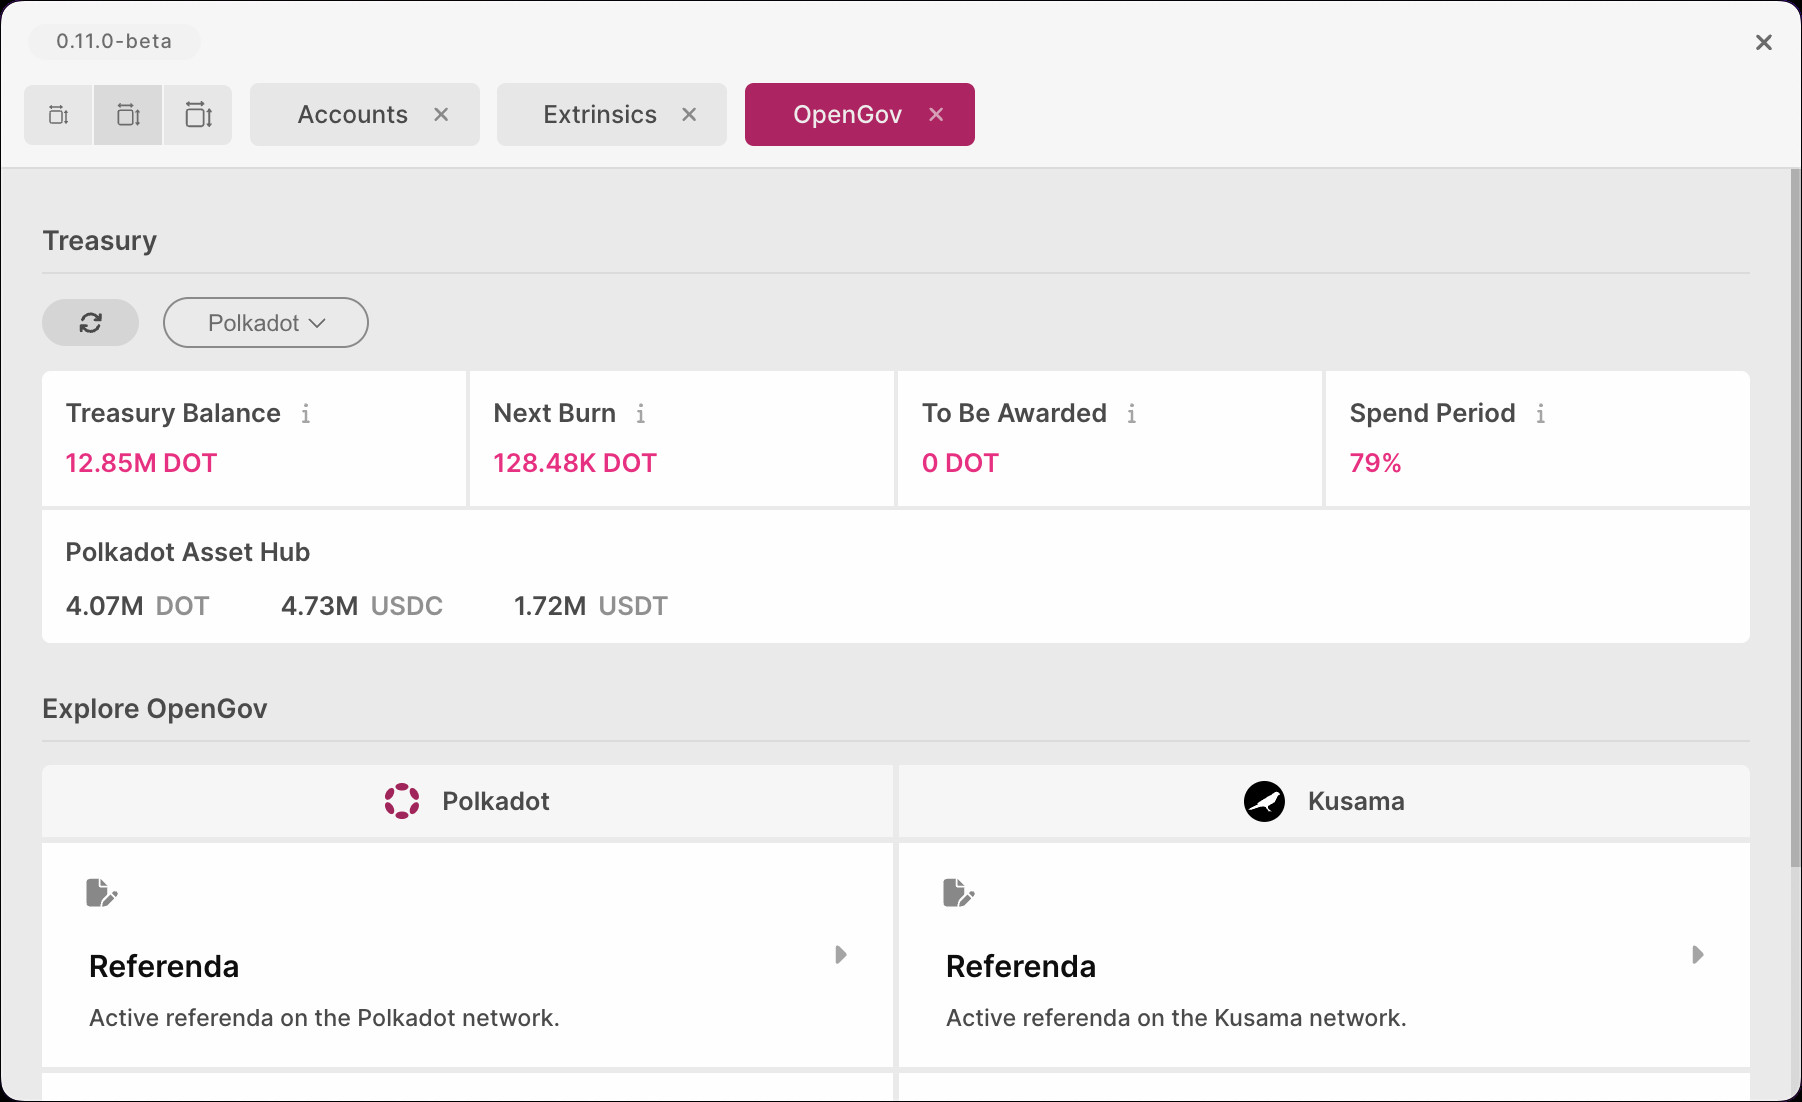Image resolution: width=1802 pixels, height=1102 pixels.
Task: Select the medium window size icon
Action: pos(128,115)
